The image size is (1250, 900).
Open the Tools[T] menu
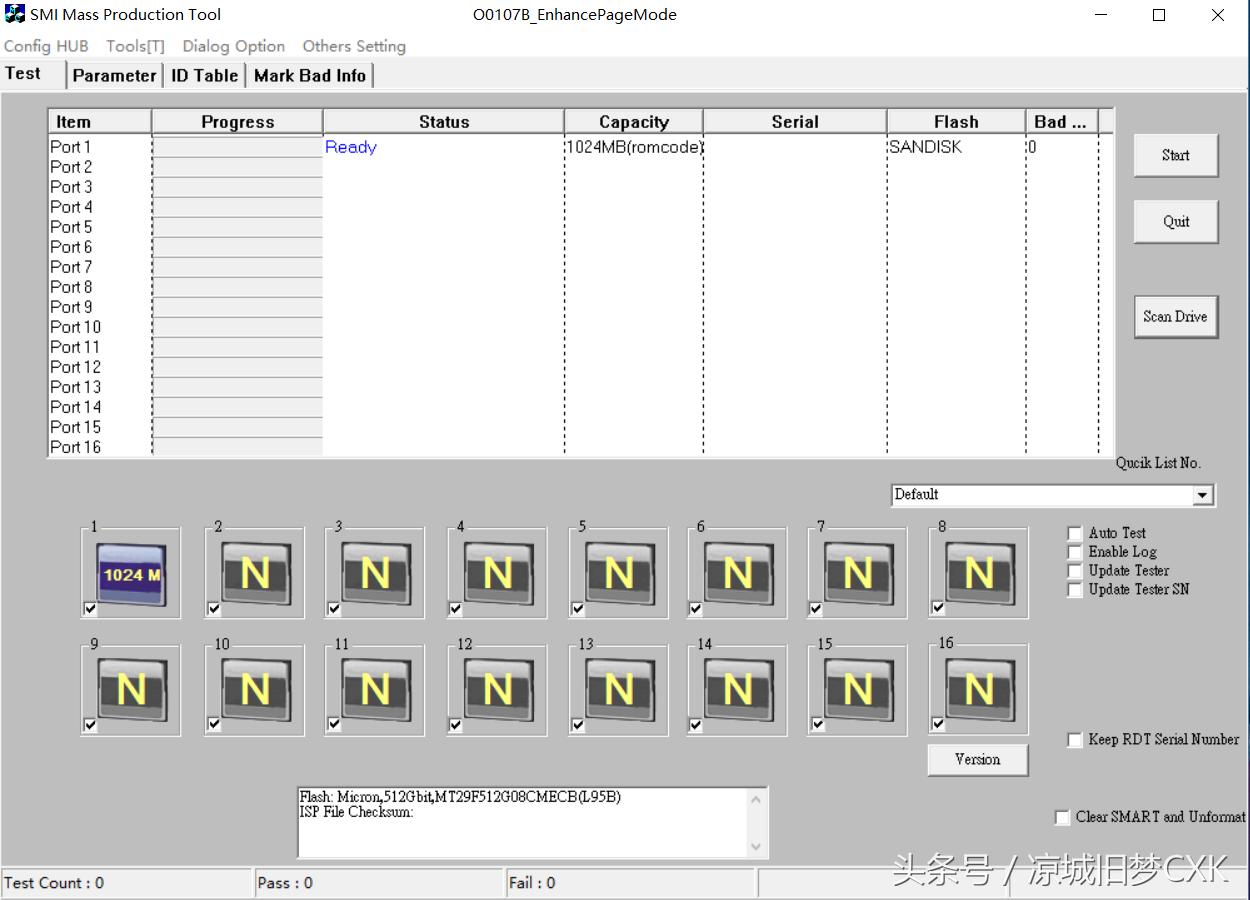(x=135, y=46)
